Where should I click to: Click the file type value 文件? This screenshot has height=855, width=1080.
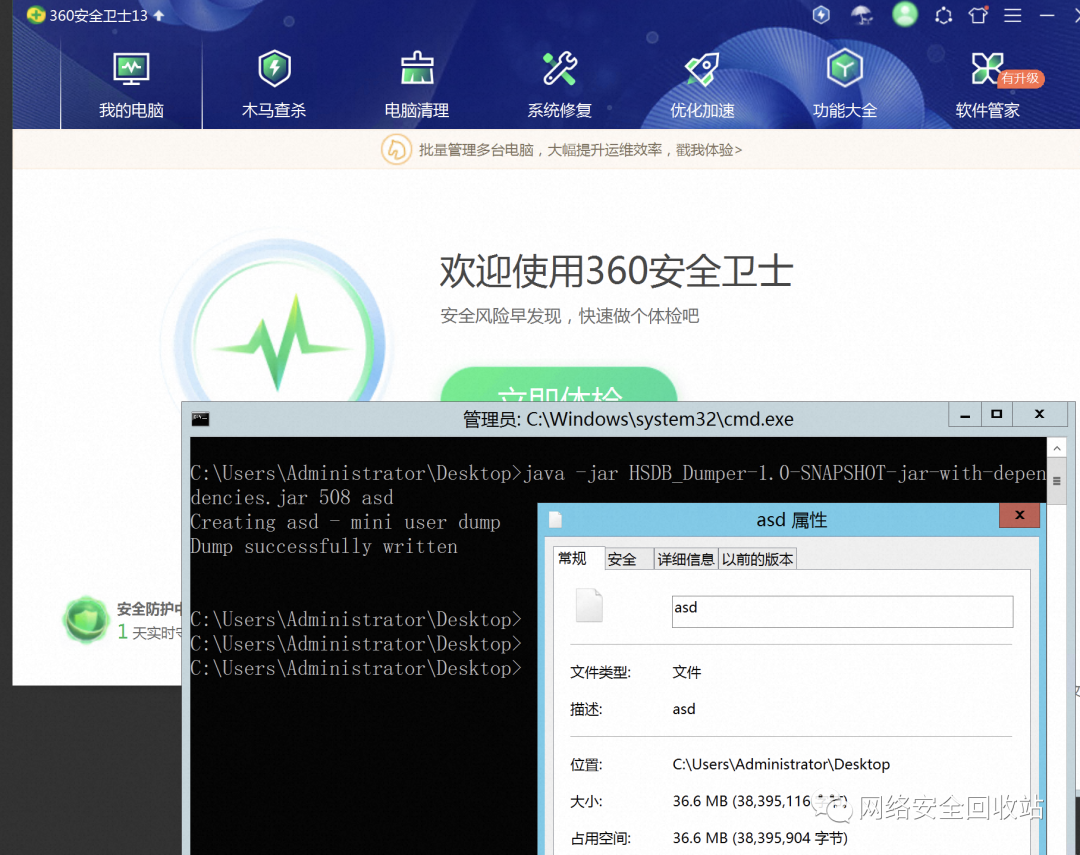687,672
